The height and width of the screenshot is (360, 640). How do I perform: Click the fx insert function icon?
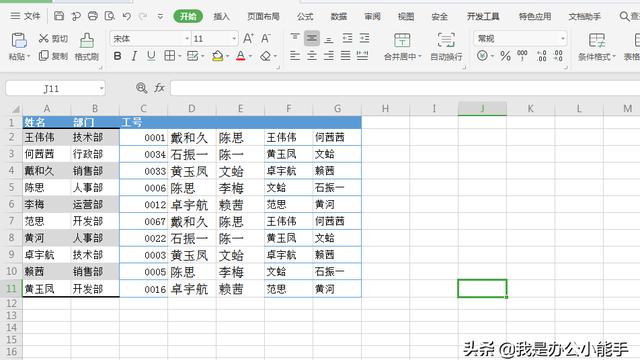pyautogui.click(x=159, y=88)
